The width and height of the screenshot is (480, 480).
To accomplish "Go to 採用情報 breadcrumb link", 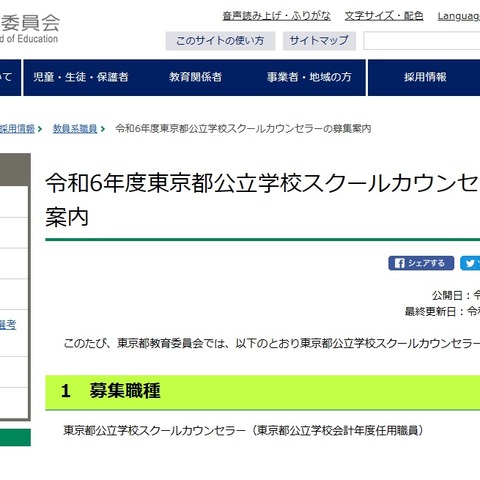I will tap(17, 129).
